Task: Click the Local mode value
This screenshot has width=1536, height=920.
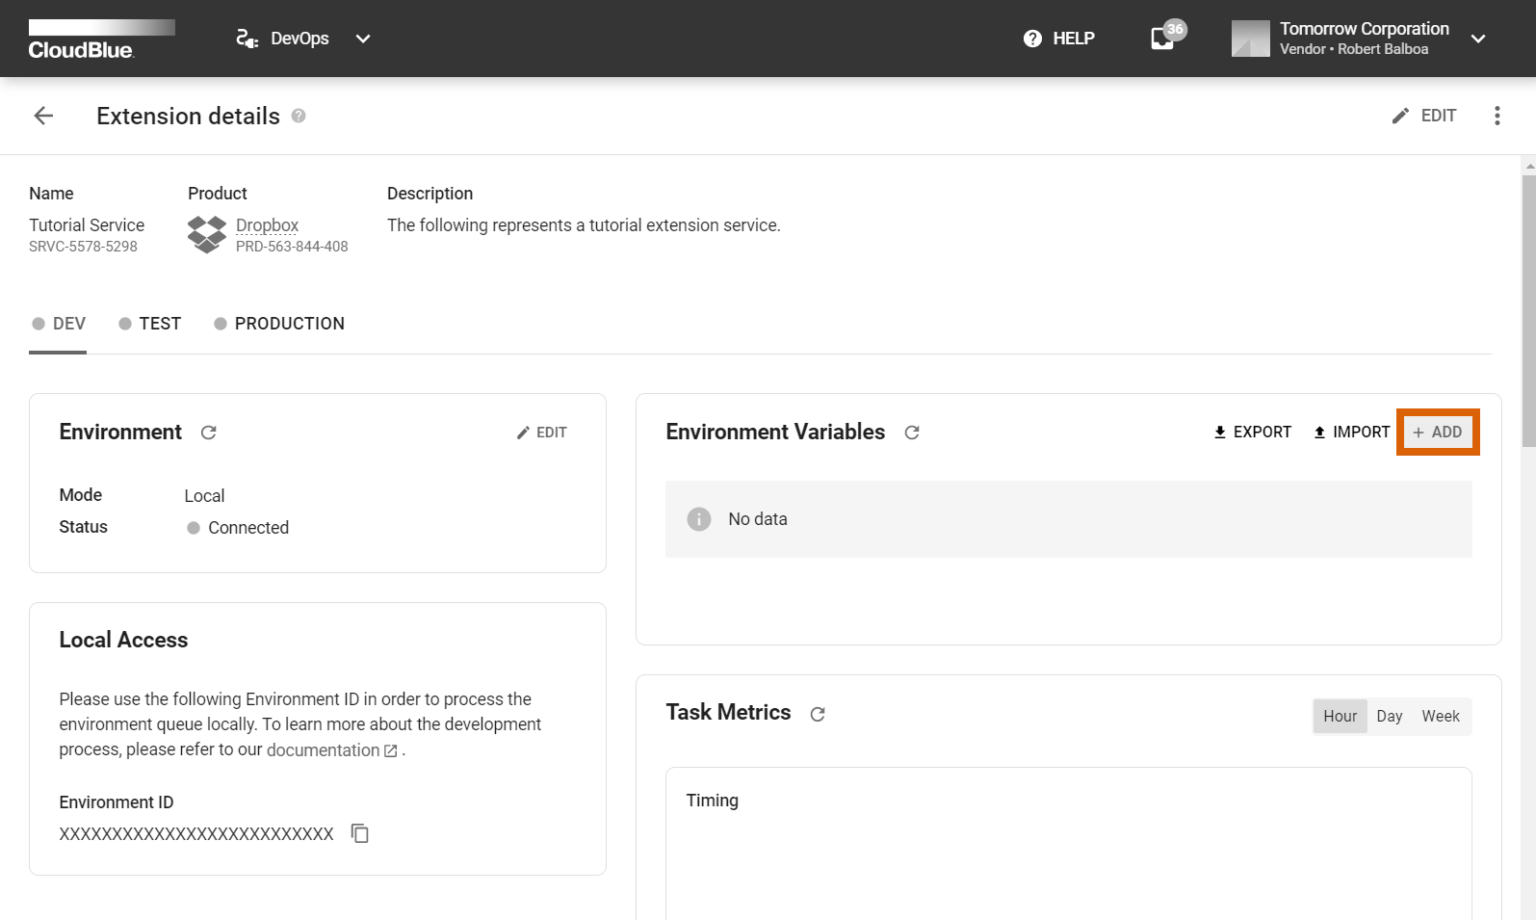Action: pos(204,496)
